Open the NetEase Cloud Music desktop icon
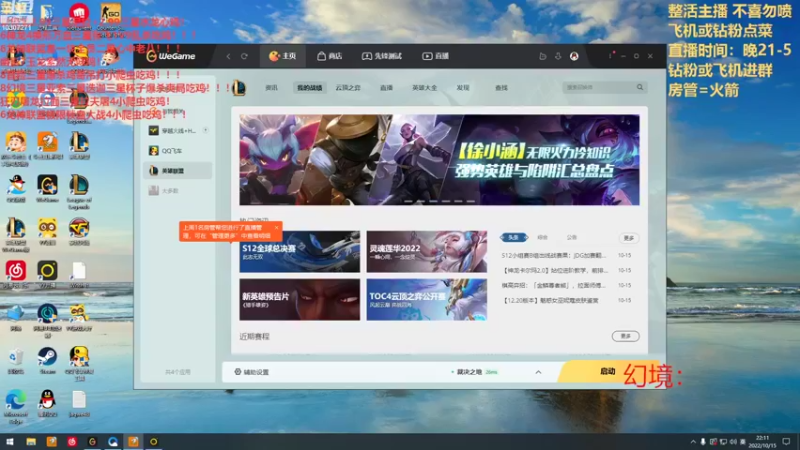This screenshot has width=800, height=450. click(x=16, y=274)
